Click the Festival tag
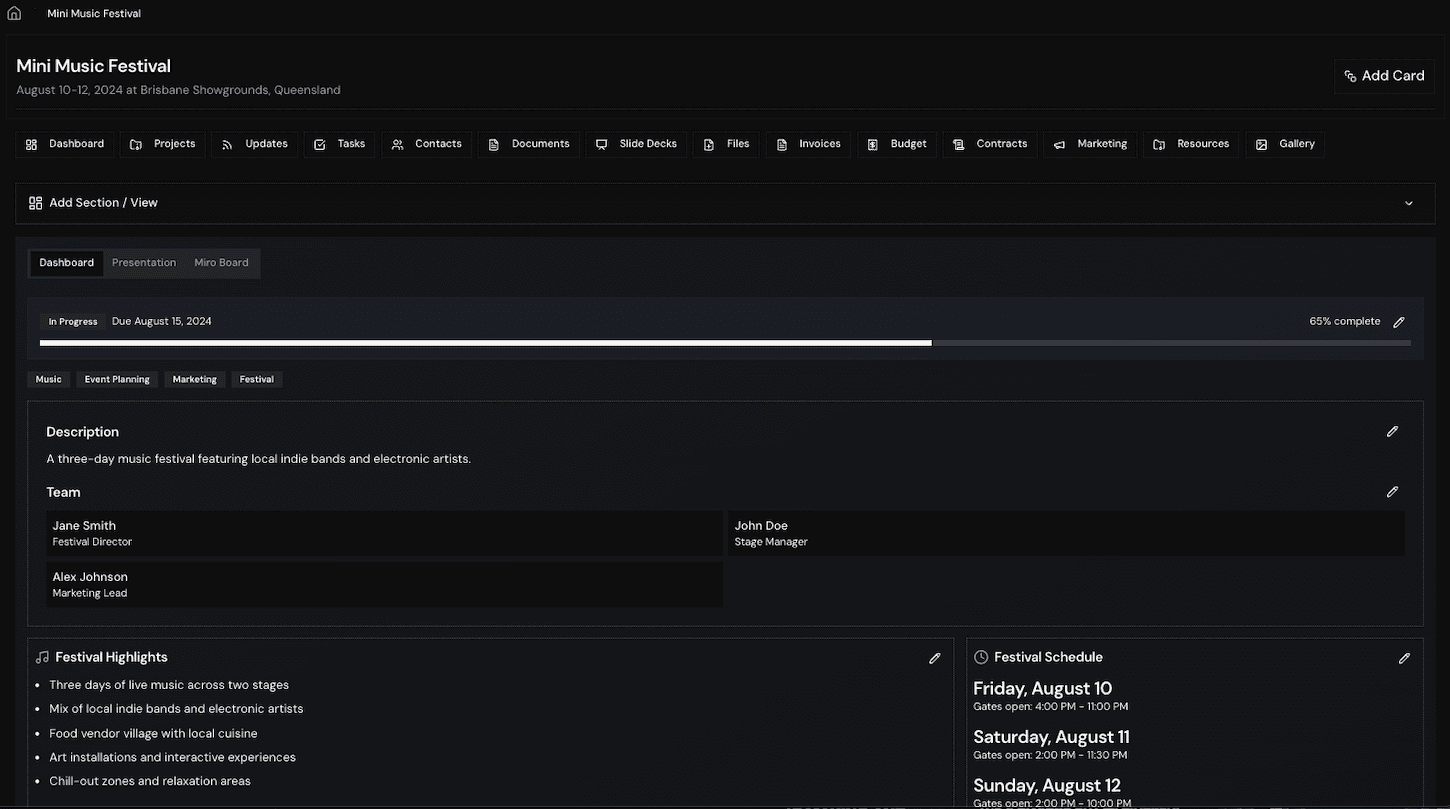This screenshot has width=1450, height=809. pos(257,380)
